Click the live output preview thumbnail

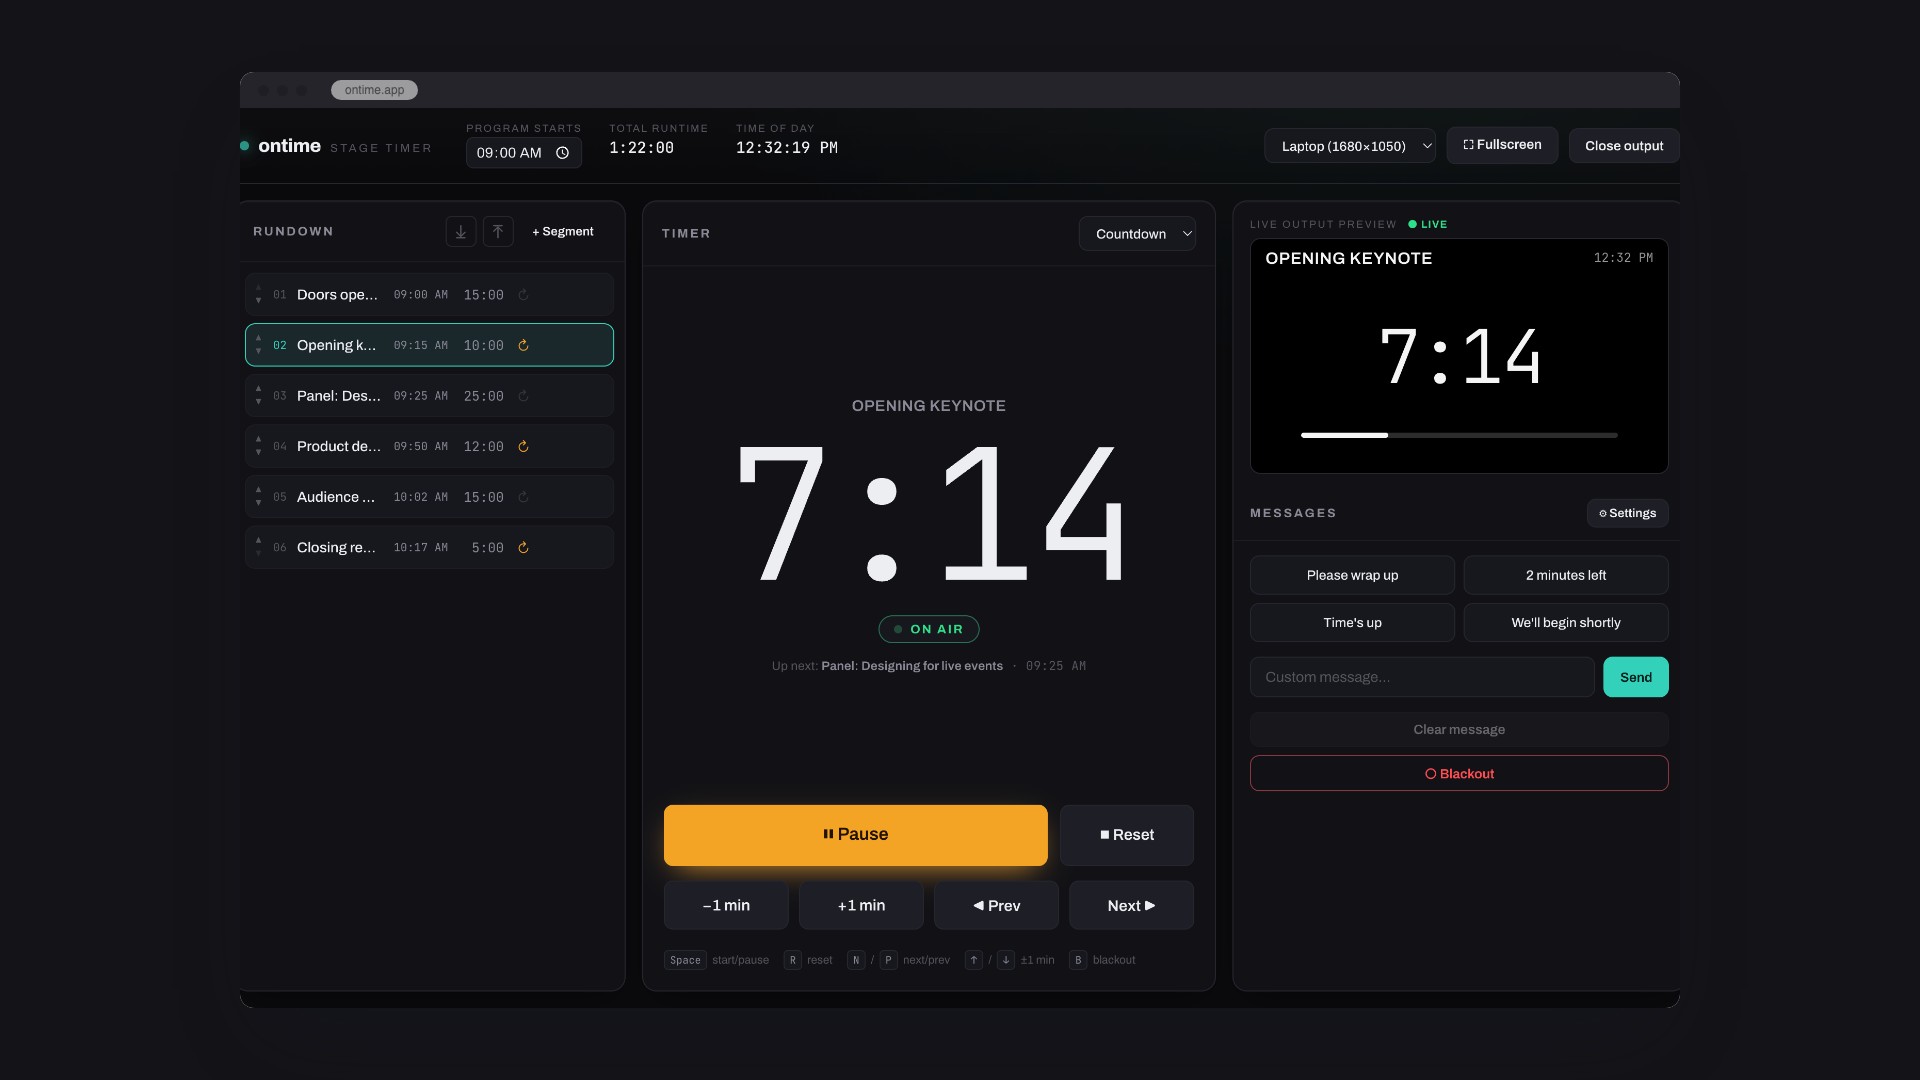pos(1459,357)
